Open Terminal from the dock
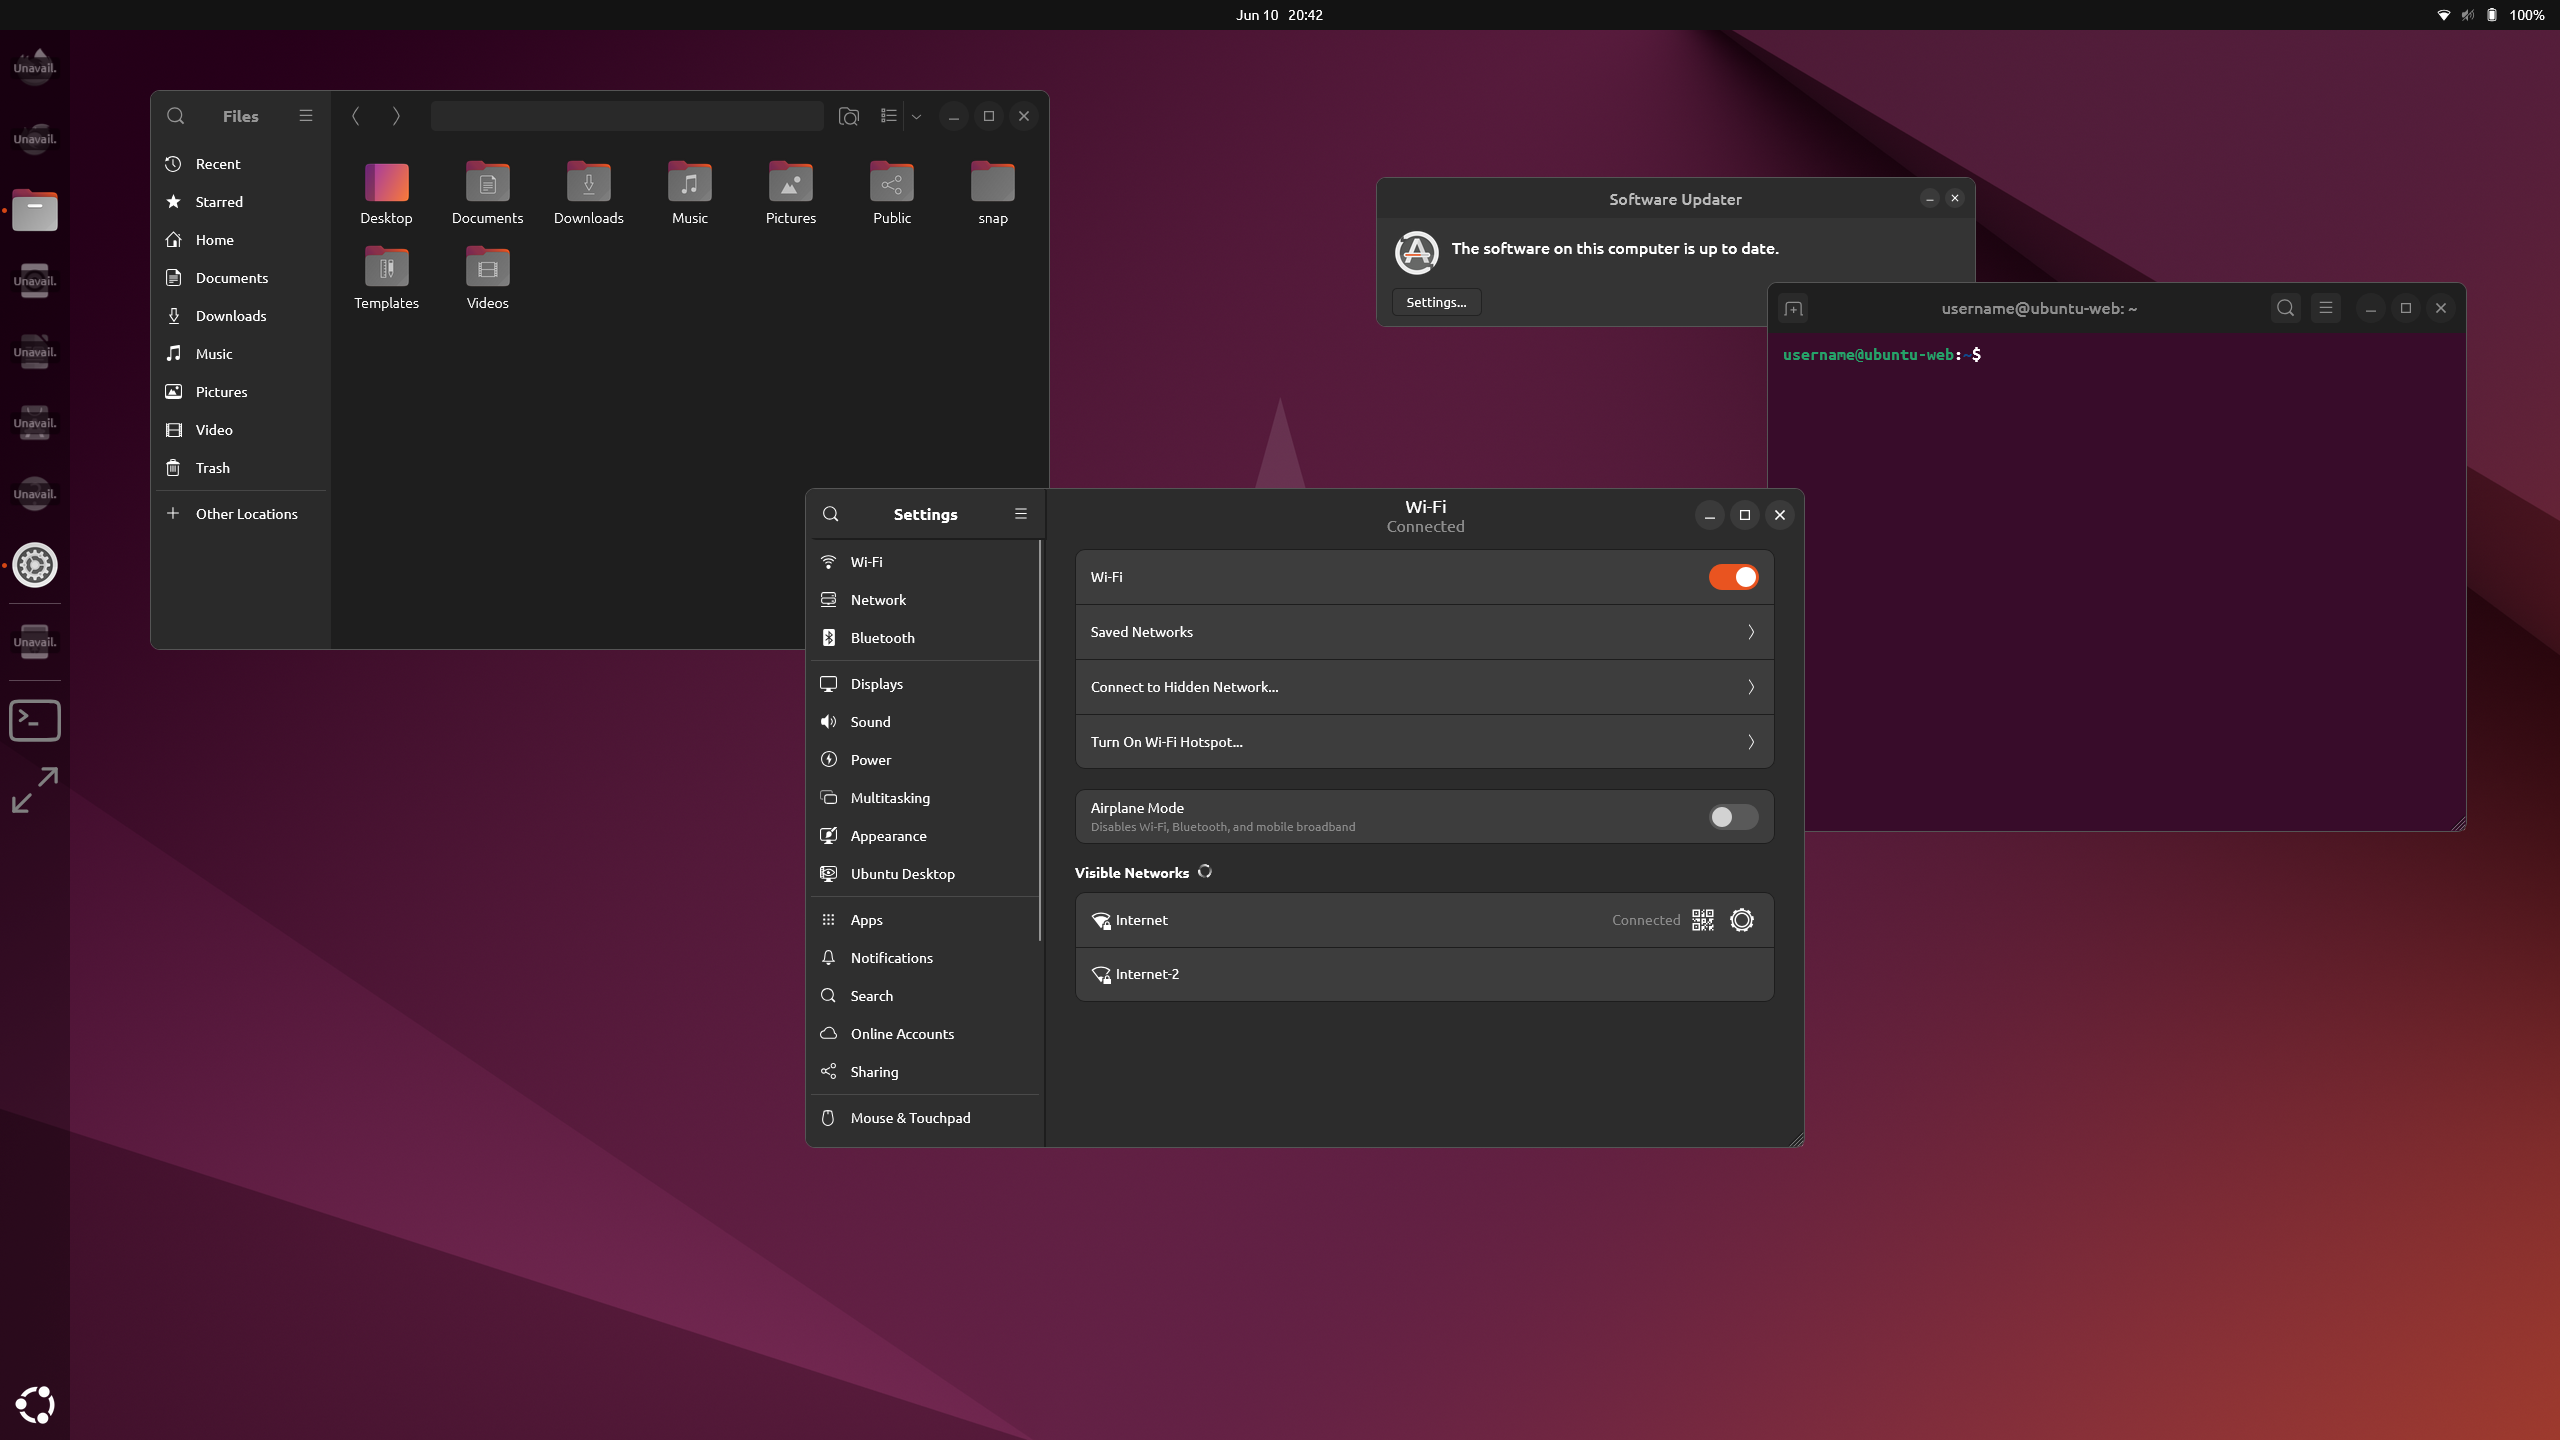2560x1440 pixels. coord(35,720)
